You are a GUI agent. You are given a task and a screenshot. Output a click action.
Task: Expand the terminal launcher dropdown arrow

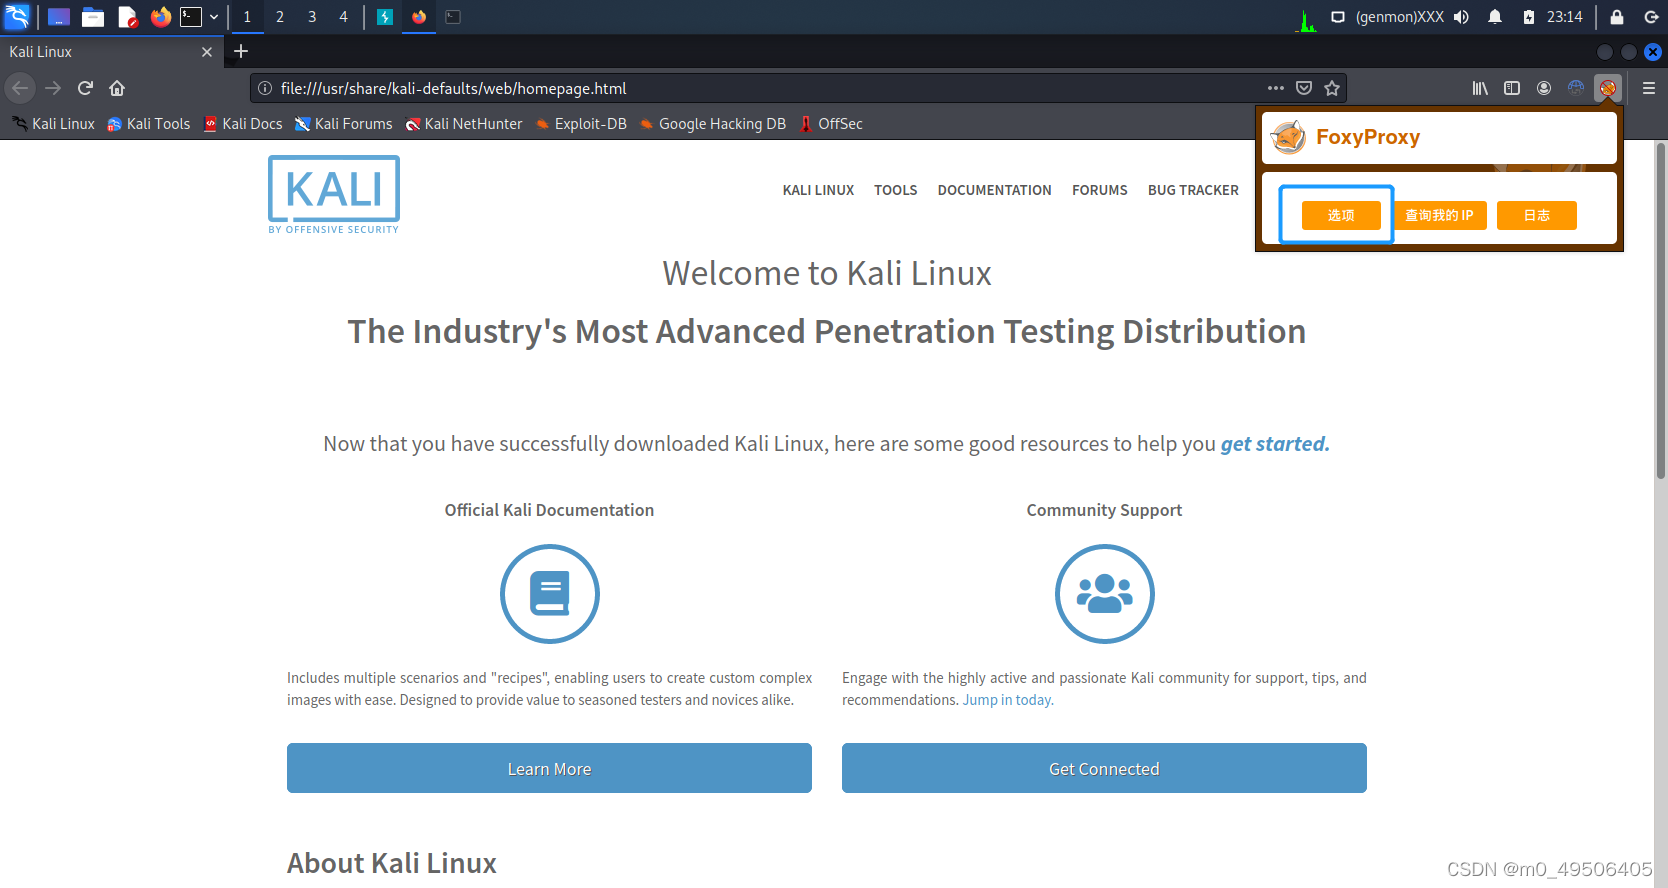[213, 16]
